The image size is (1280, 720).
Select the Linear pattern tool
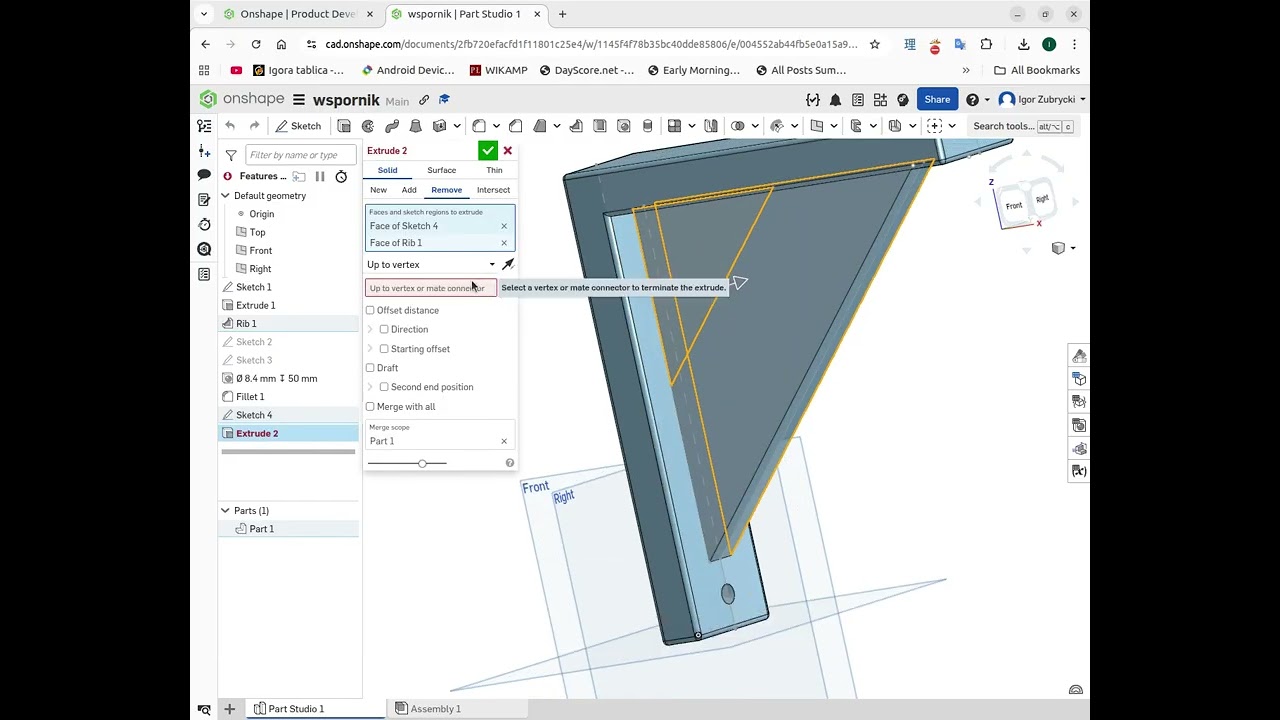pos(674,126)
